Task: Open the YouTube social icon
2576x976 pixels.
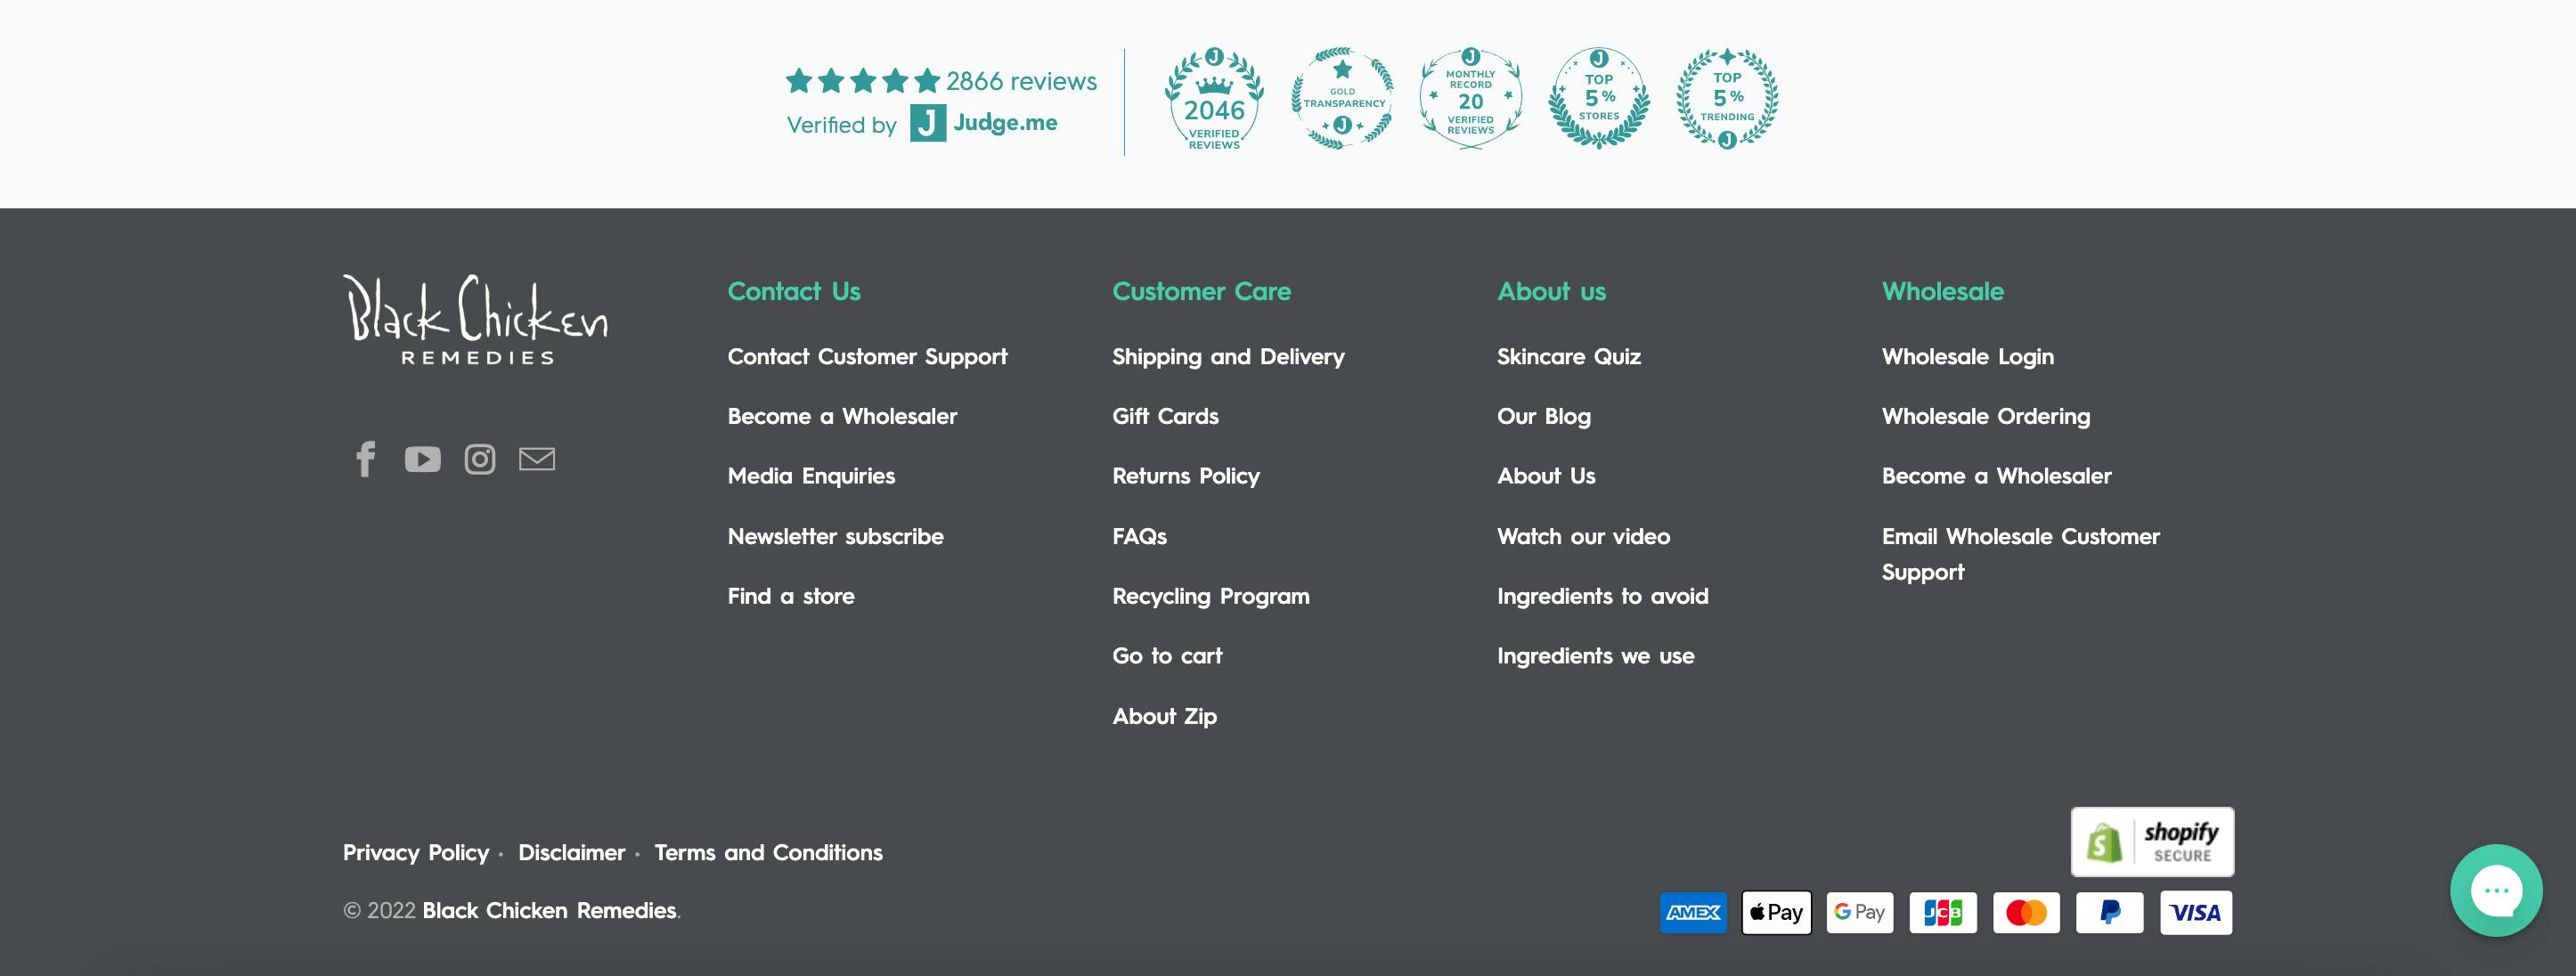Action: 422,459
